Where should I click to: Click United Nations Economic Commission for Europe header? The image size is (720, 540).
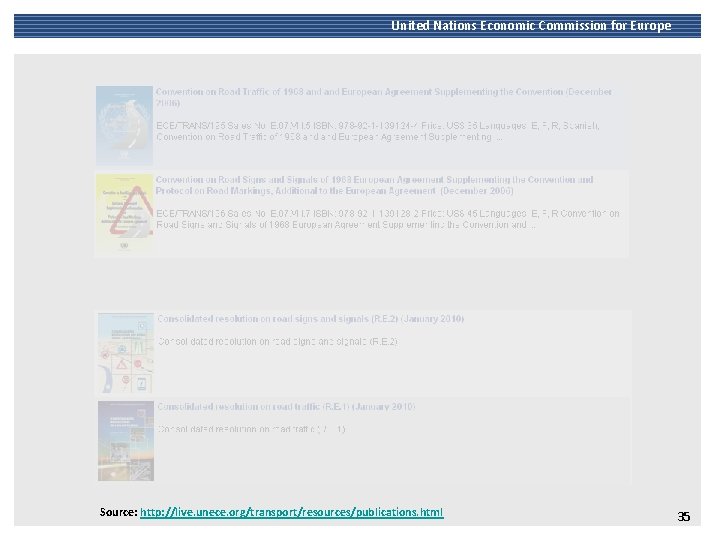click(x=531, y=26)
